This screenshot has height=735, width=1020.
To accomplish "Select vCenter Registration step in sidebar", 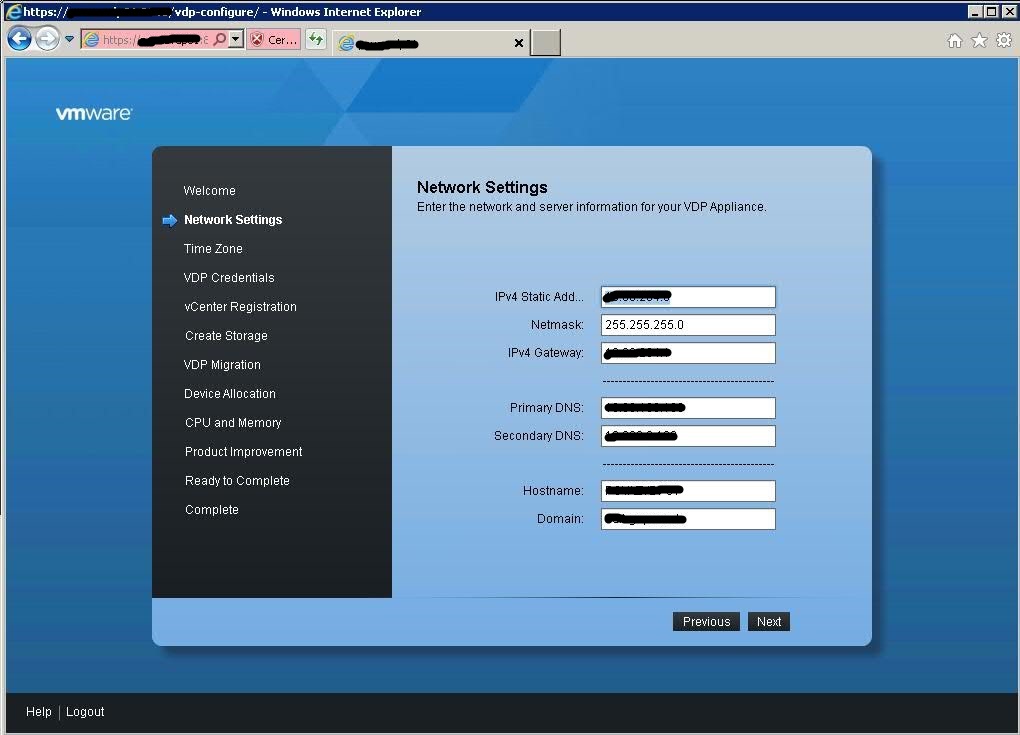I will pos(240,306).
